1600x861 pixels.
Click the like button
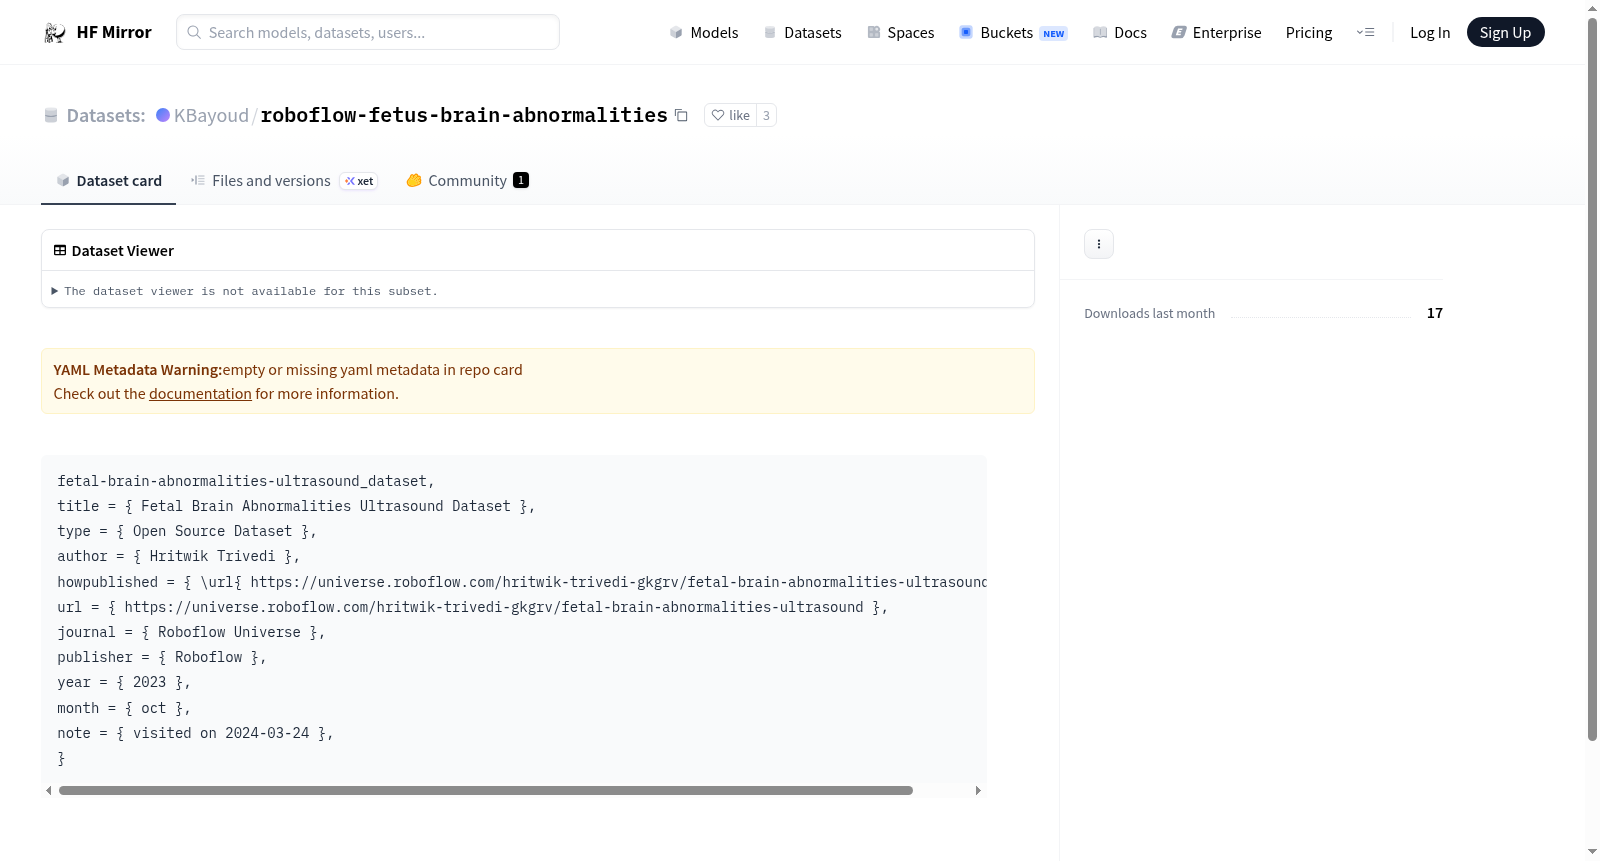pyautogui.click(x=731, y=115)
